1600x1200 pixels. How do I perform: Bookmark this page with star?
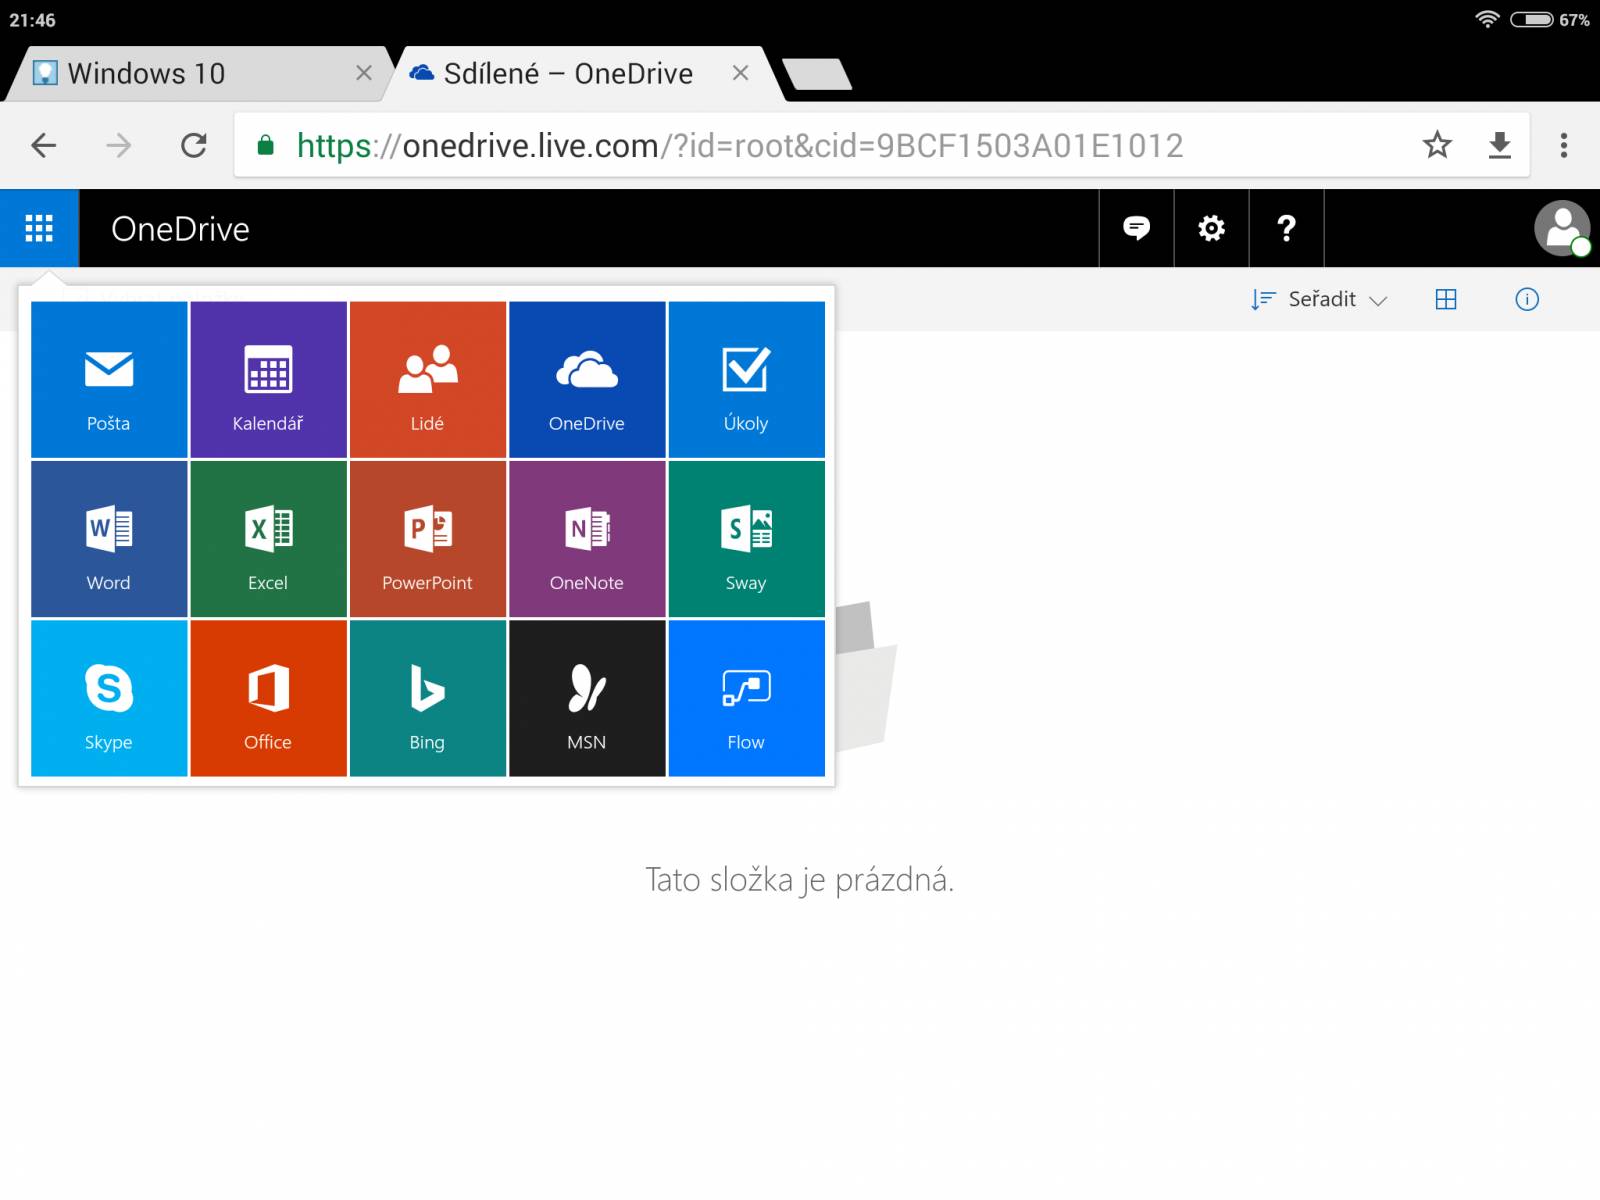(1437, 145)
